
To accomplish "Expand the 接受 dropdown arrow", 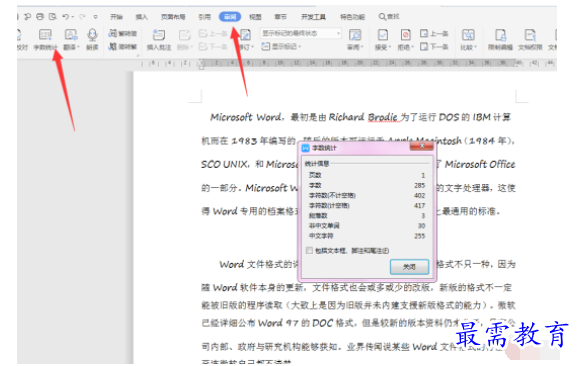I will click(x=390, y=47).
